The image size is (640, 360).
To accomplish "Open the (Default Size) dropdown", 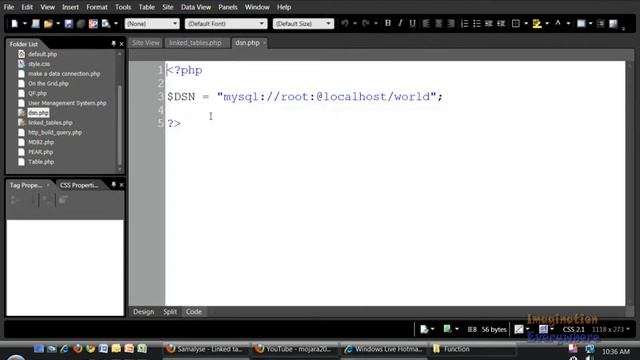I will [303, 24].
